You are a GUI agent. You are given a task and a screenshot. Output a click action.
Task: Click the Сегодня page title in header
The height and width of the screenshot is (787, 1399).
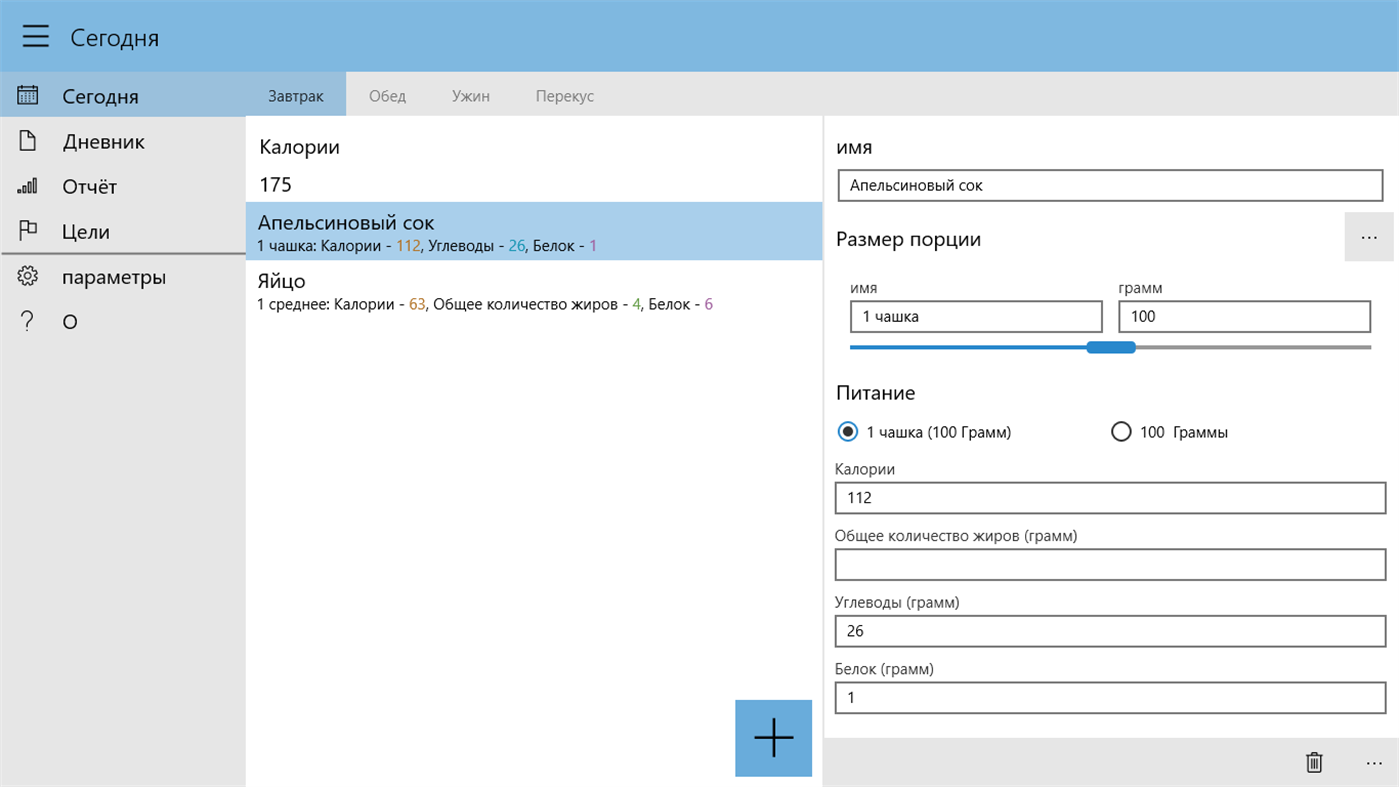(x=114, y=38)
